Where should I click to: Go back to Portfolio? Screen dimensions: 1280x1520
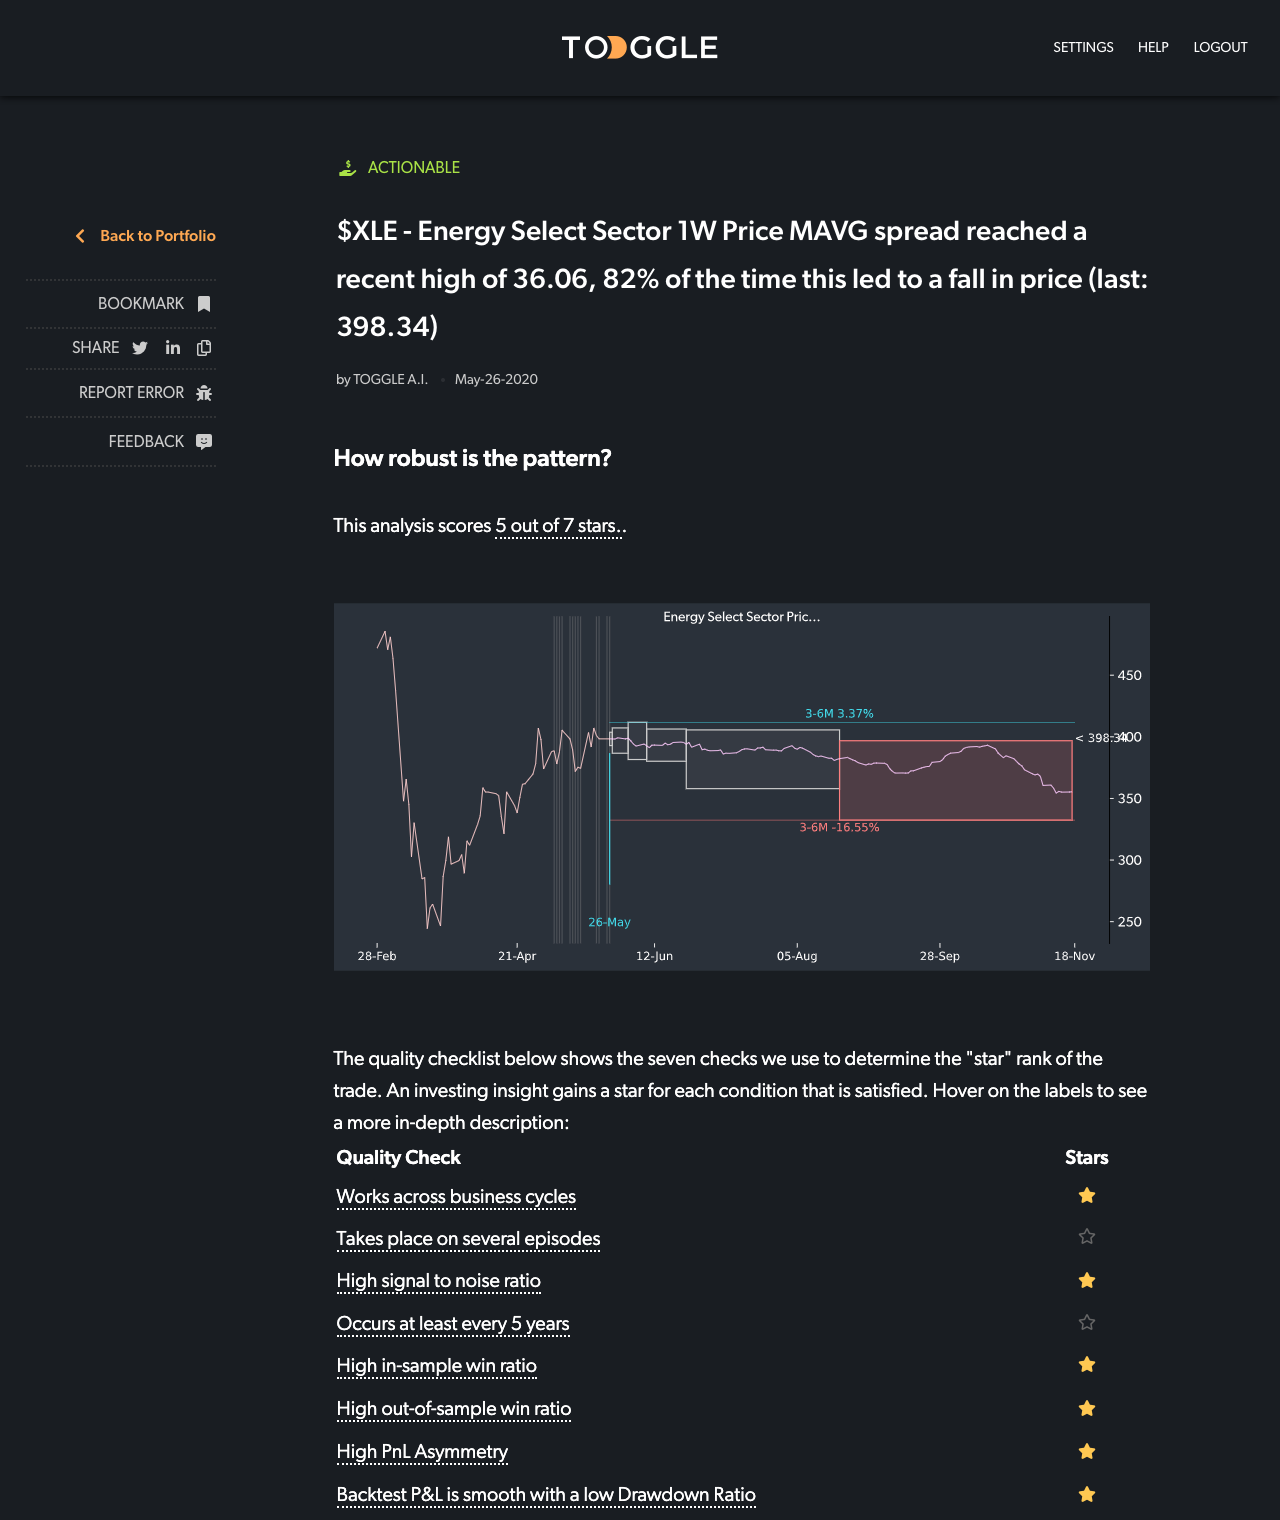tap(157, 236)
